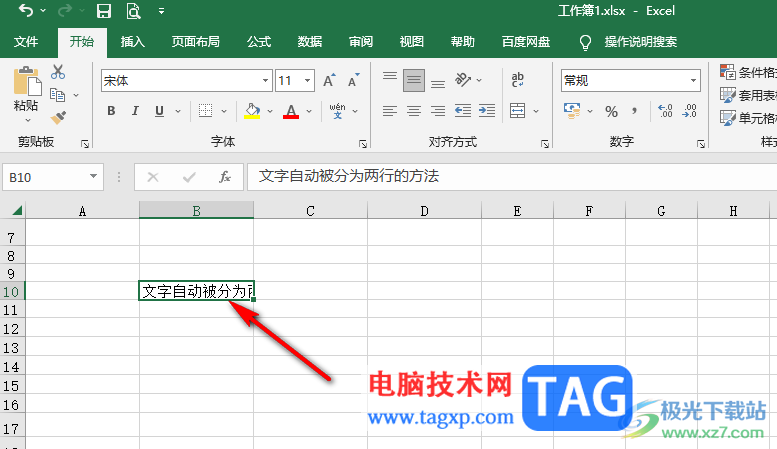Open Number format dialog launcher
This screenshot has height=449, width=777.
click(x=701, y=144)
